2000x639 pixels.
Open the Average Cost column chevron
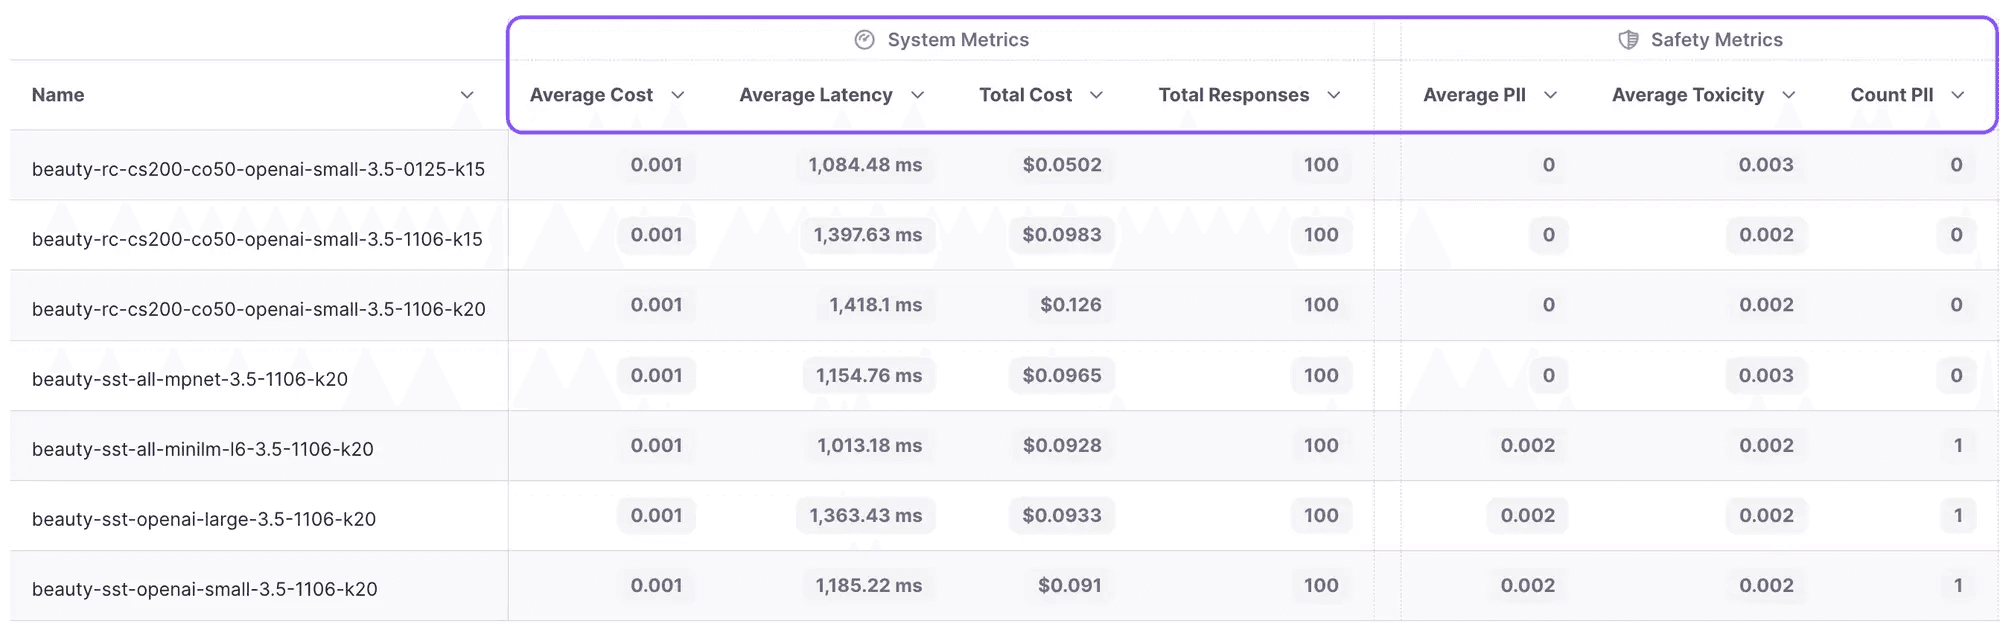click(678, 95)
